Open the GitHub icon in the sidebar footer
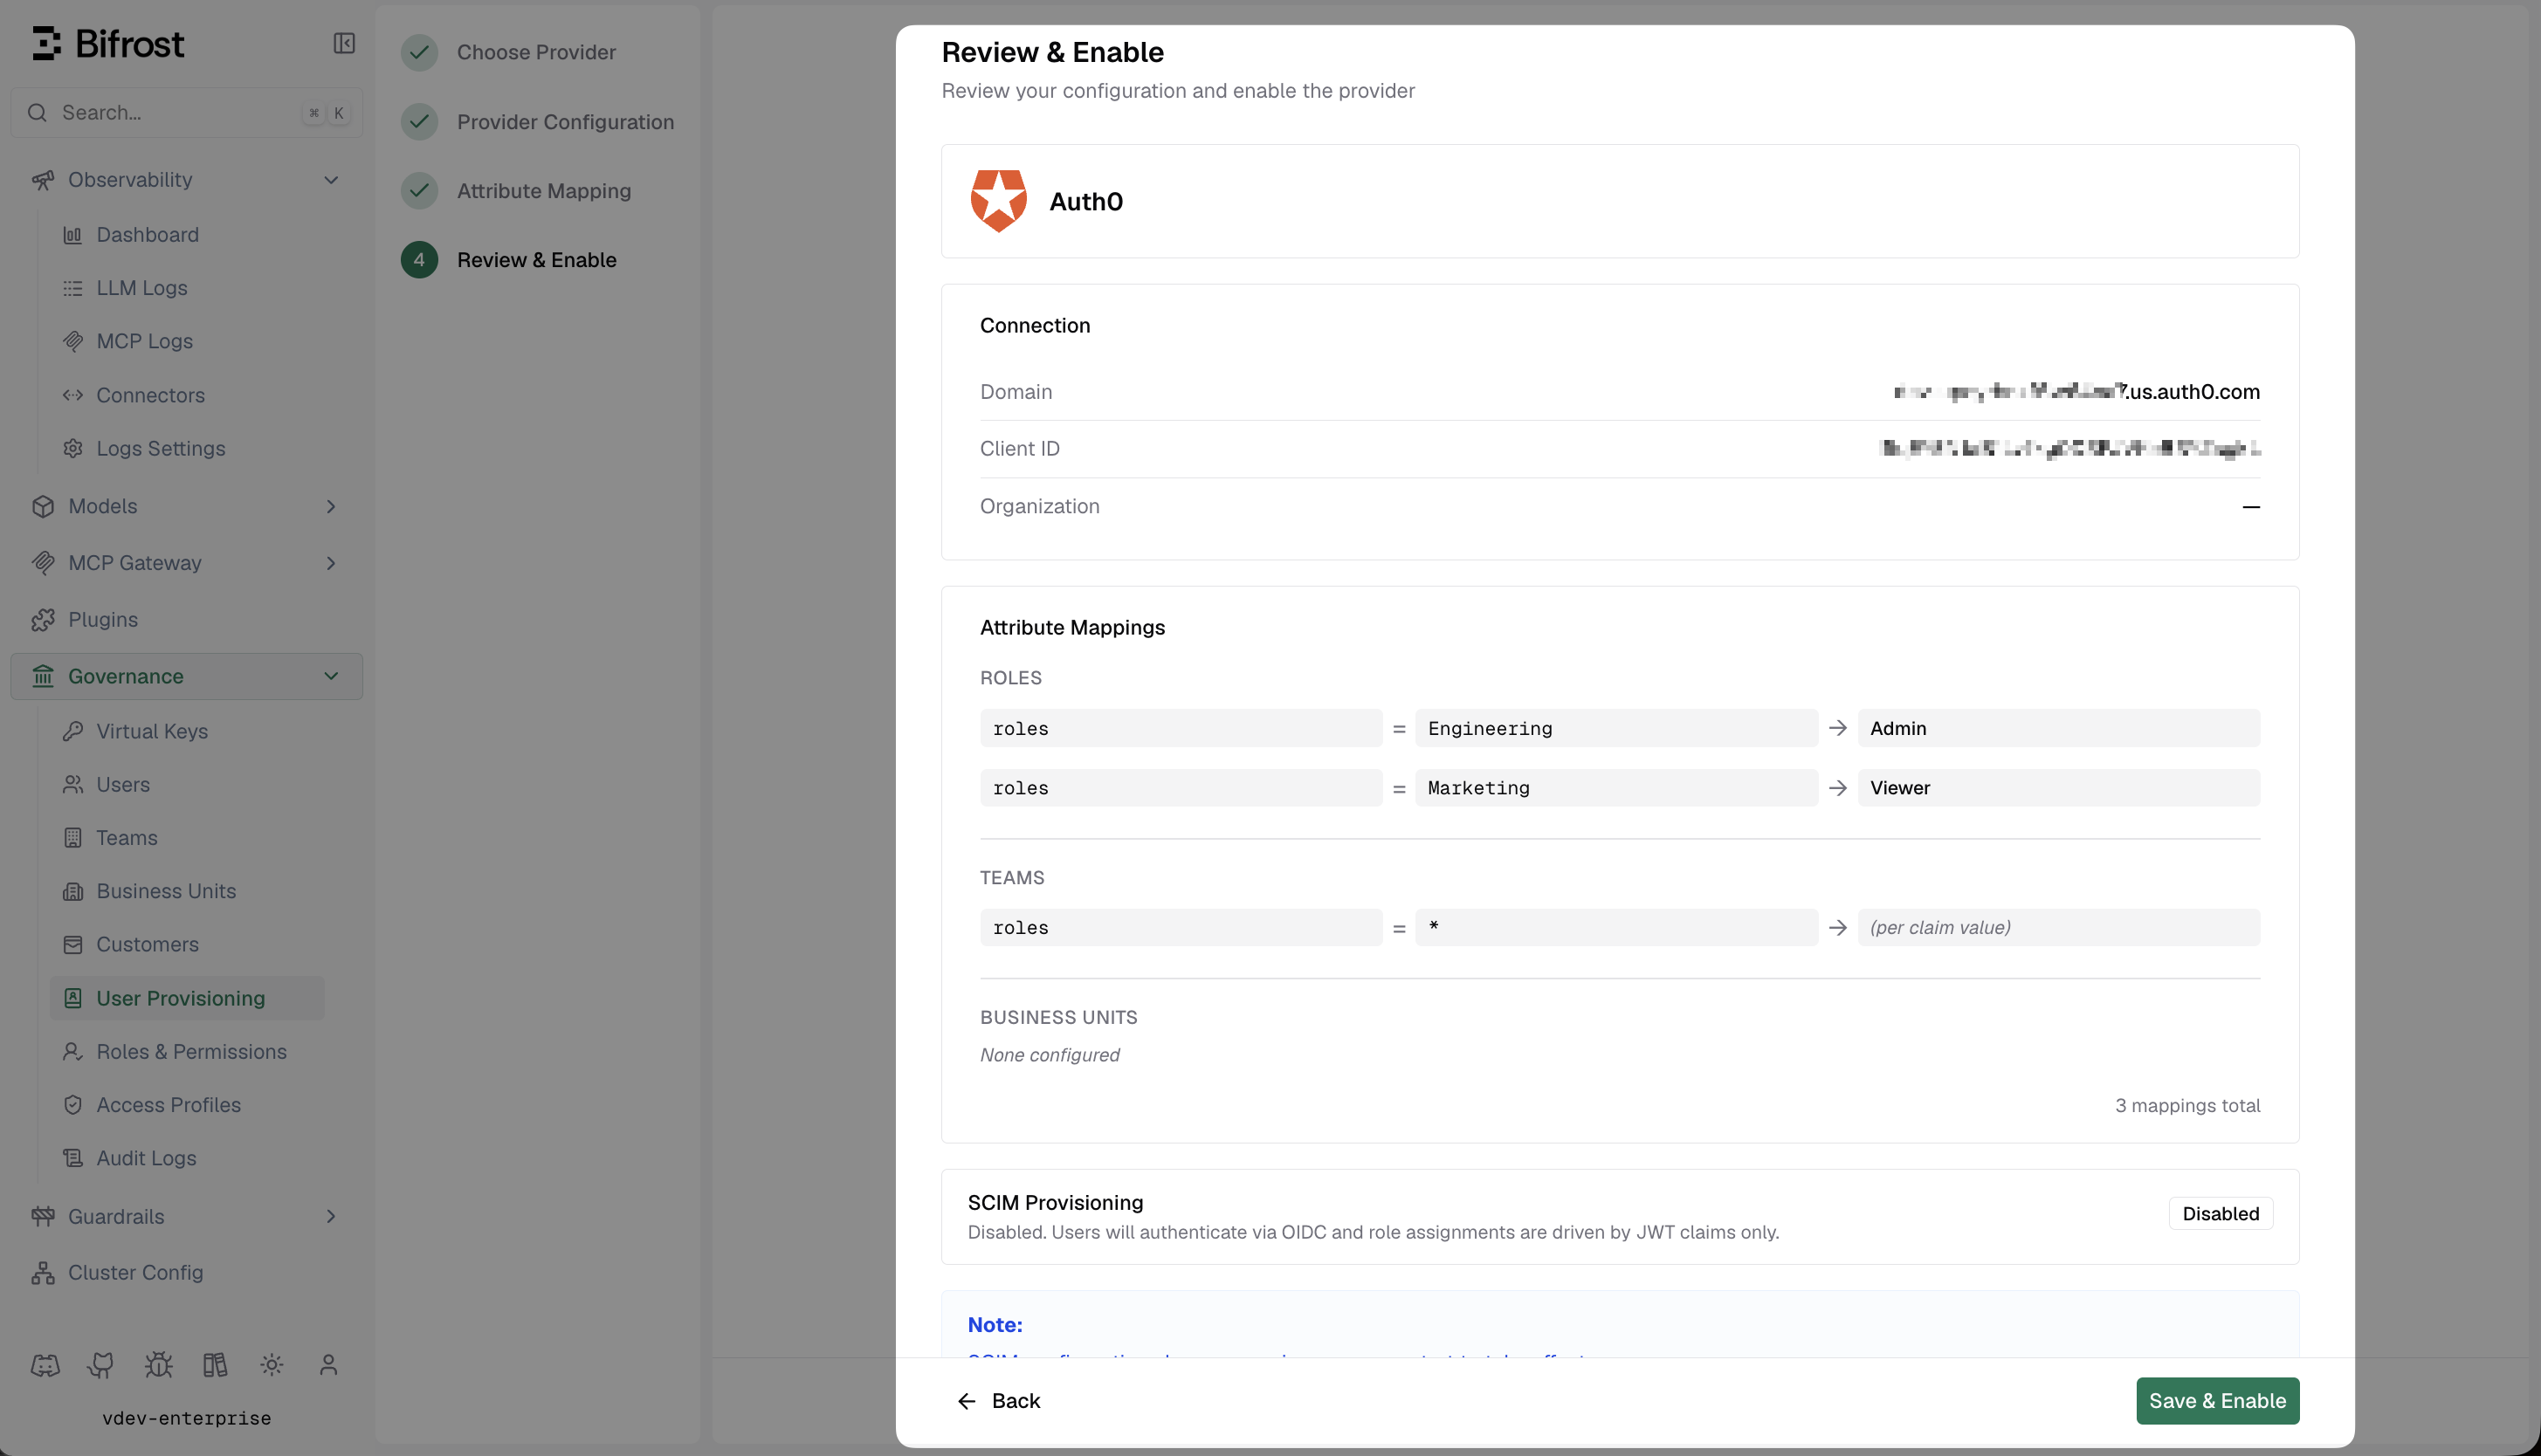This screenshot has width=2541, height=1456. (x=101, y=1365)
